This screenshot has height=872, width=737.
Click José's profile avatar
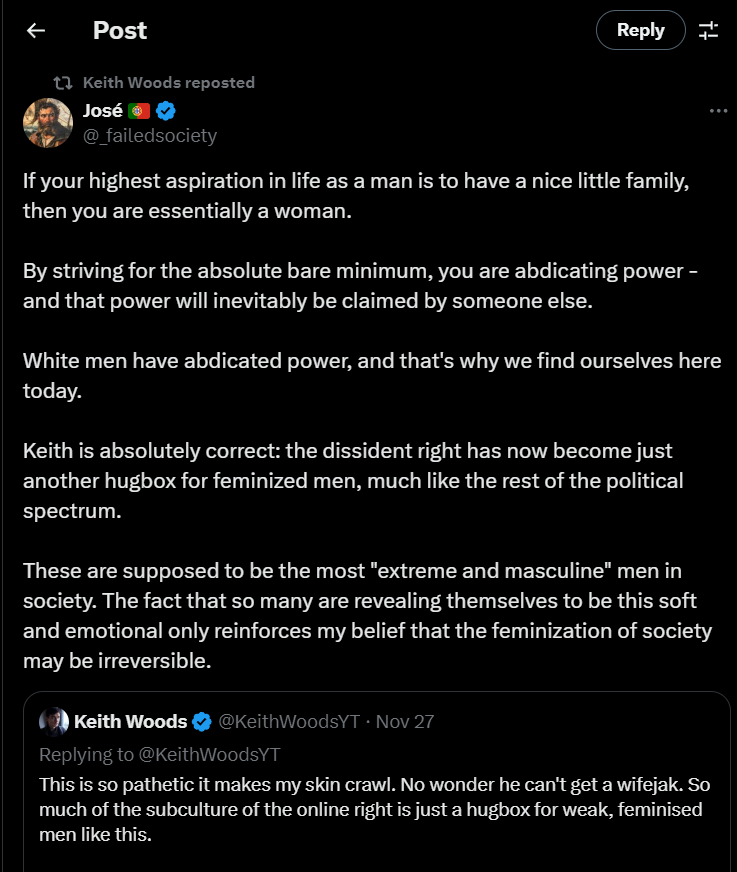(x=48, y=123)
